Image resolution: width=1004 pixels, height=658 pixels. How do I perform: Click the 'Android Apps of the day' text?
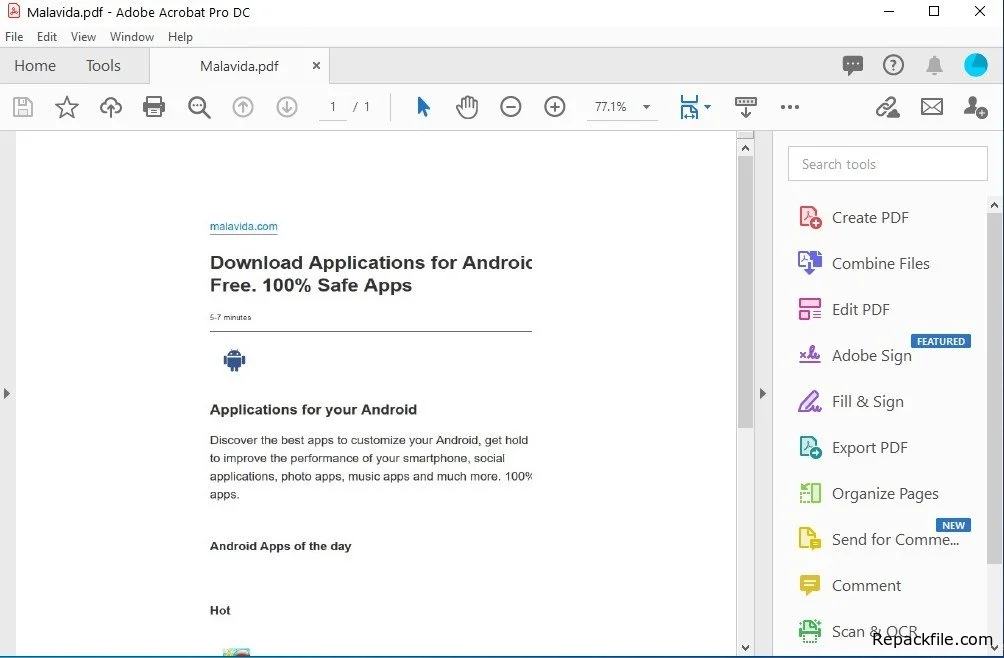point(280,546)
